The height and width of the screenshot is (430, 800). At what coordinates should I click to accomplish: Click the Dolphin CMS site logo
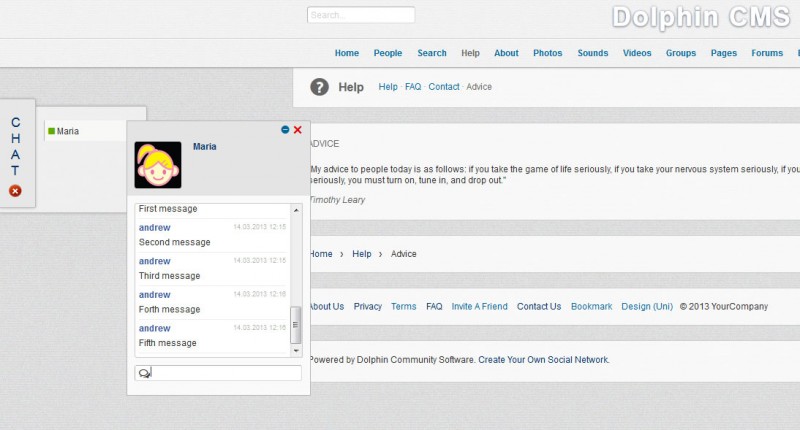tap(701, 18)
